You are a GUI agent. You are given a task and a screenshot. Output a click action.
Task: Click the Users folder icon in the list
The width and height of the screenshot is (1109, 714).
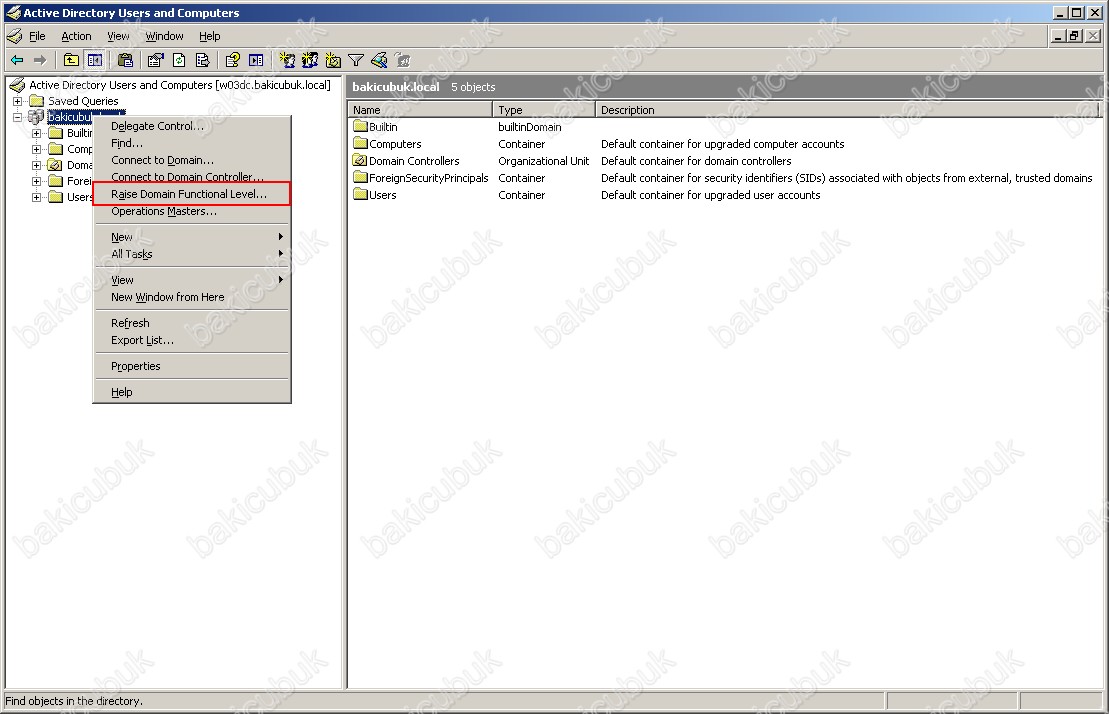pos(360,194)
